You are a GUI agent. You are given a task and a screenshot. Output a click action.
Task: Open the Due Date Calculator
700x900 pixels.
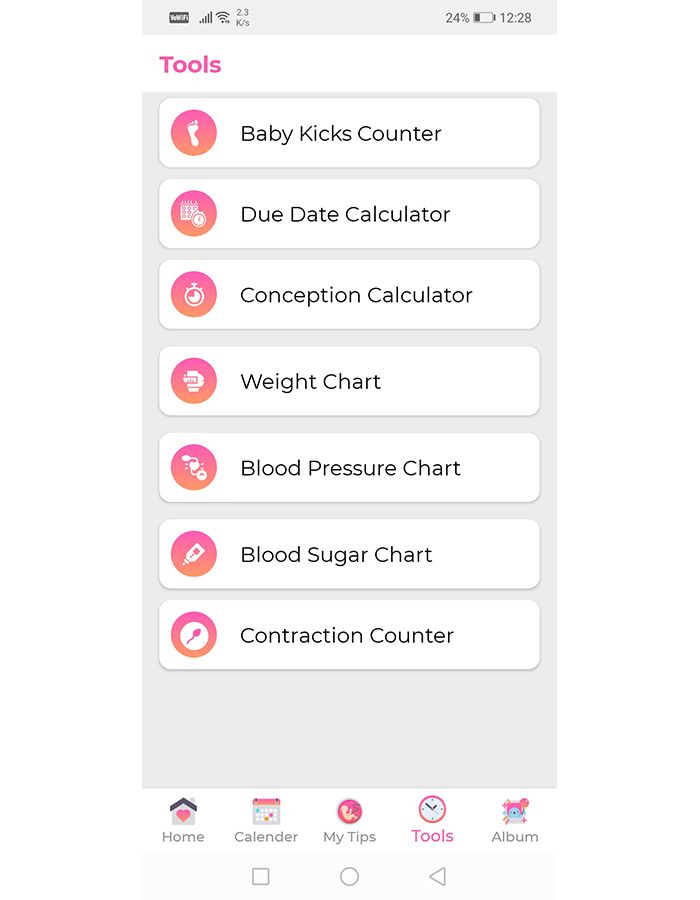[x=345, y=215]
